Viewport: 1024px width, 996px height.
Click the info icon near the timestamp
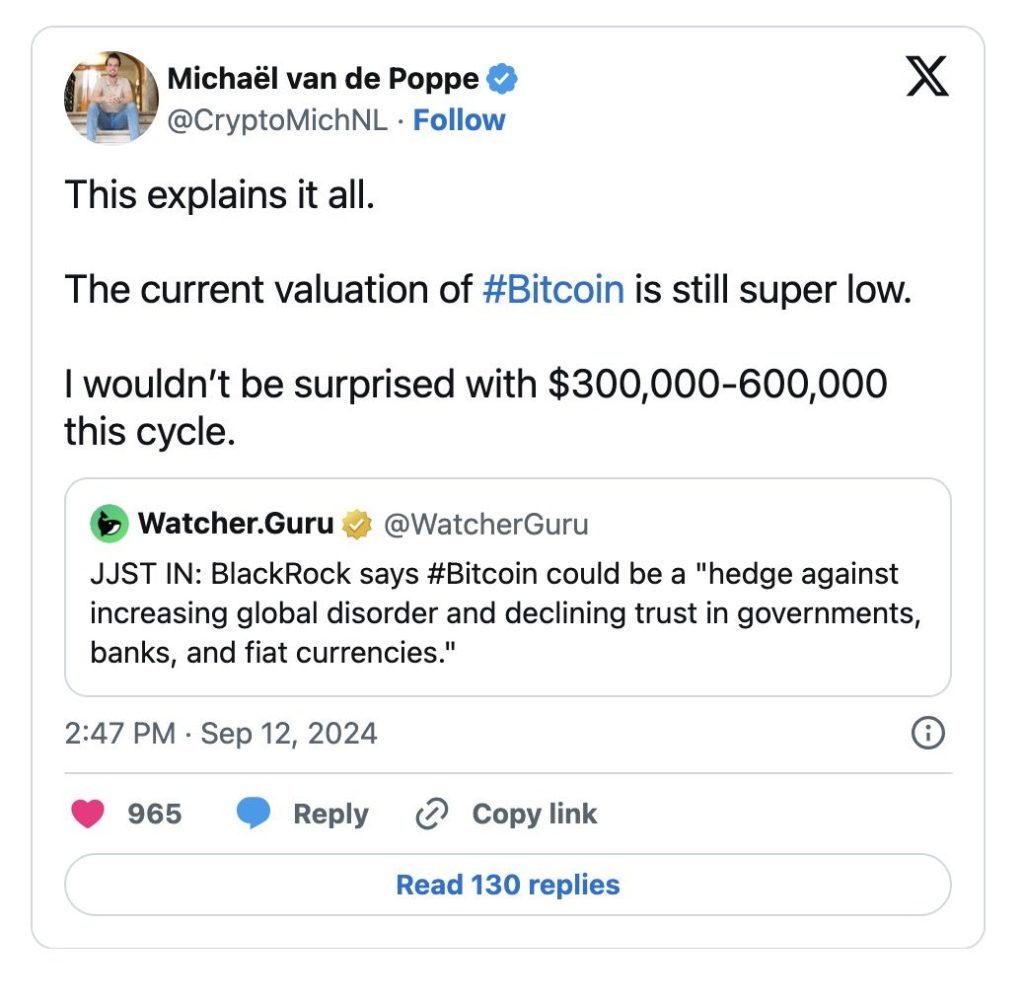pyautogui.click(x=926, y=733)
